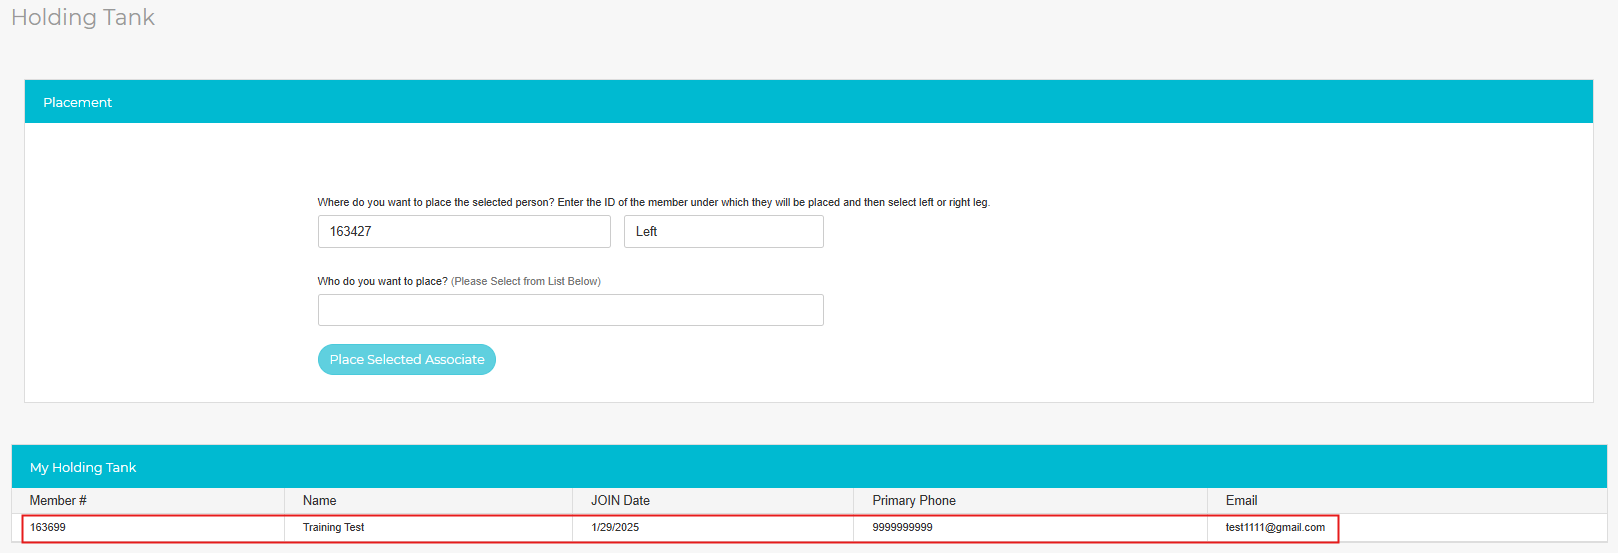Click the empty 'Who do you want to place' field
This screenshot has width=1618, height=553.
tap(570, 310)
